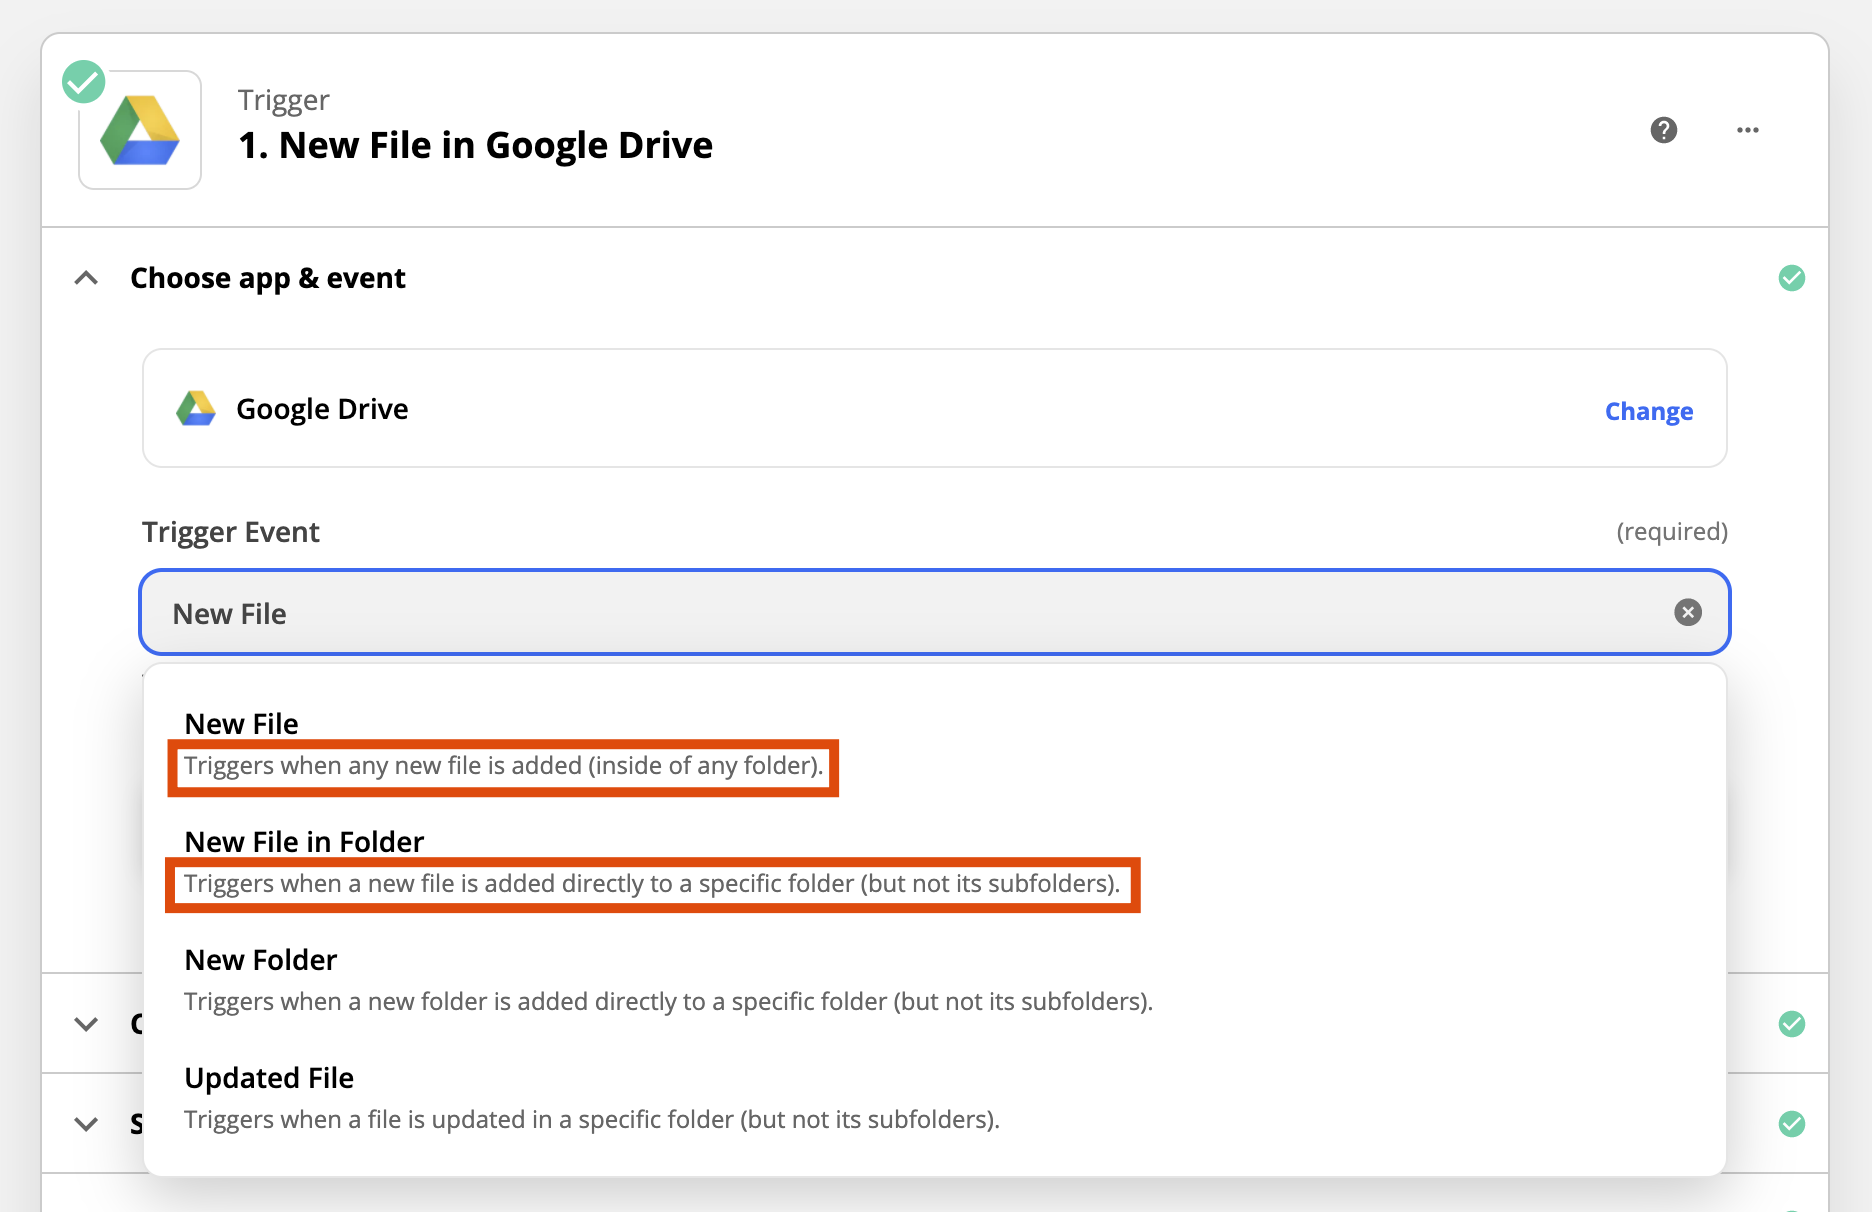Collapse the Choose app & event section
The width and height of the screenshot is (1872, 1212).
(x=87, y=278)
